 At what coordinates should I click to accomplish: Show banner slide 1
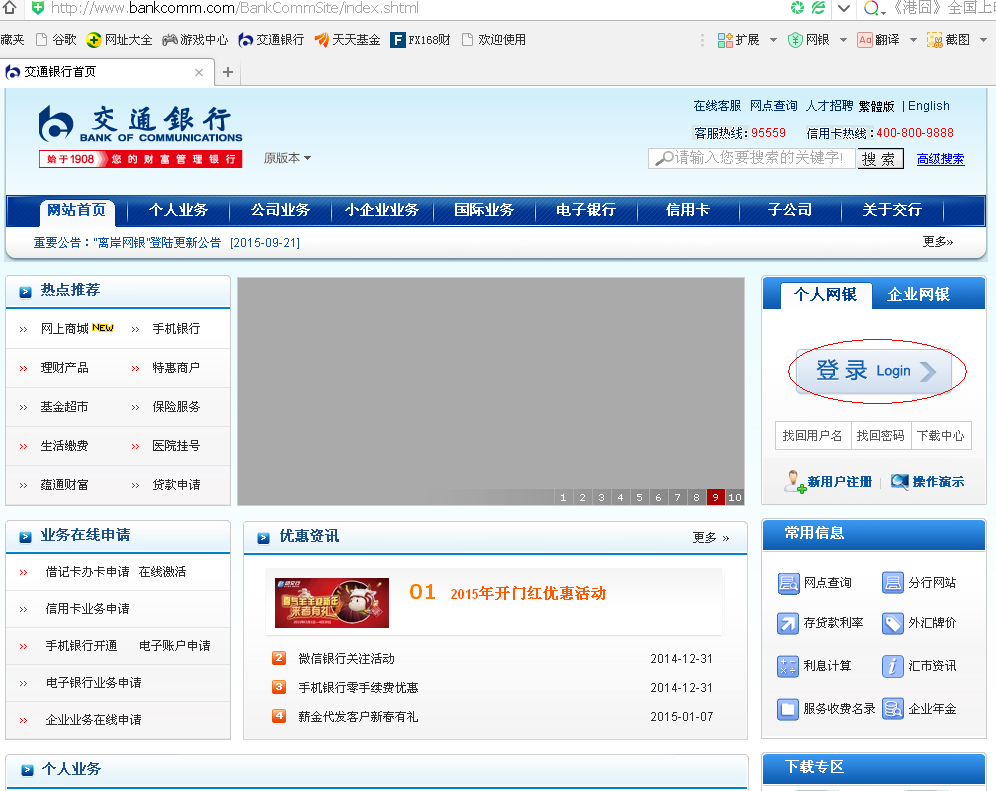(563, 497)
